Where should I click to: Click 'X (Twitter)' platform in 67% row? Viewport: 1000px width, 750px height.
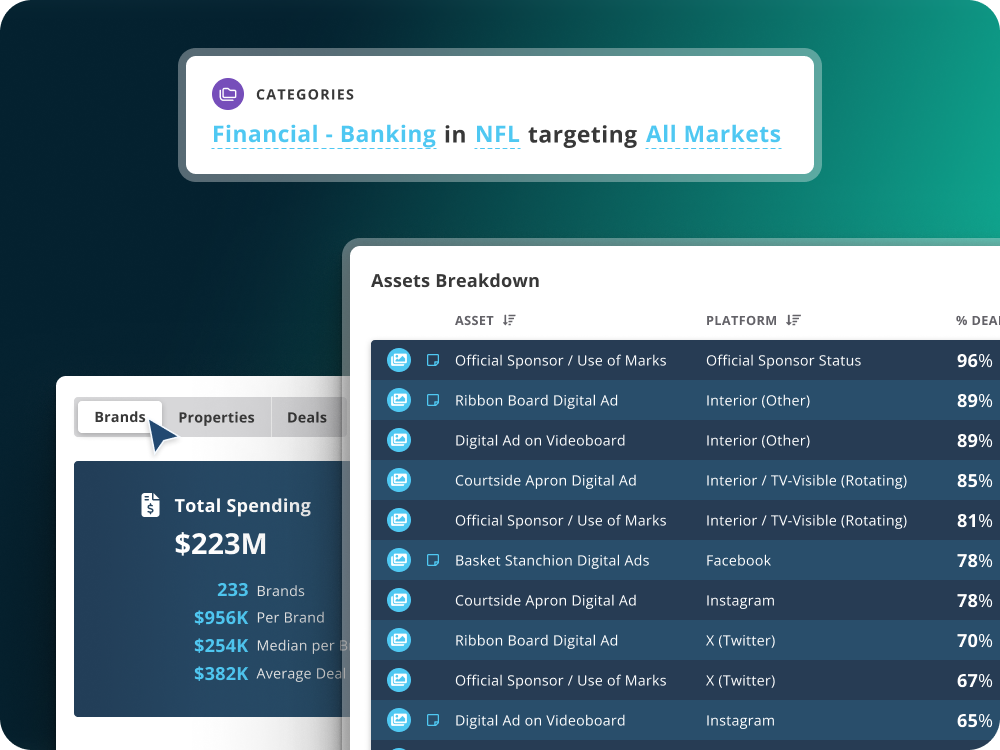(740, 680)
